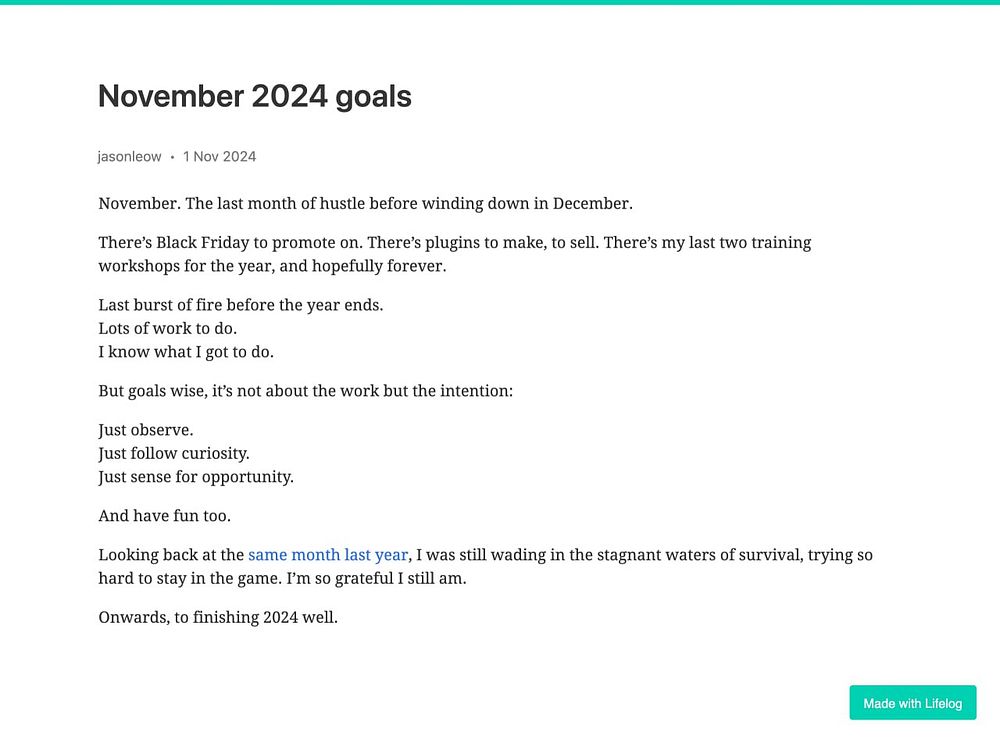
Task: Click the "November 2024 goals" post title
Action: [254, 96]
